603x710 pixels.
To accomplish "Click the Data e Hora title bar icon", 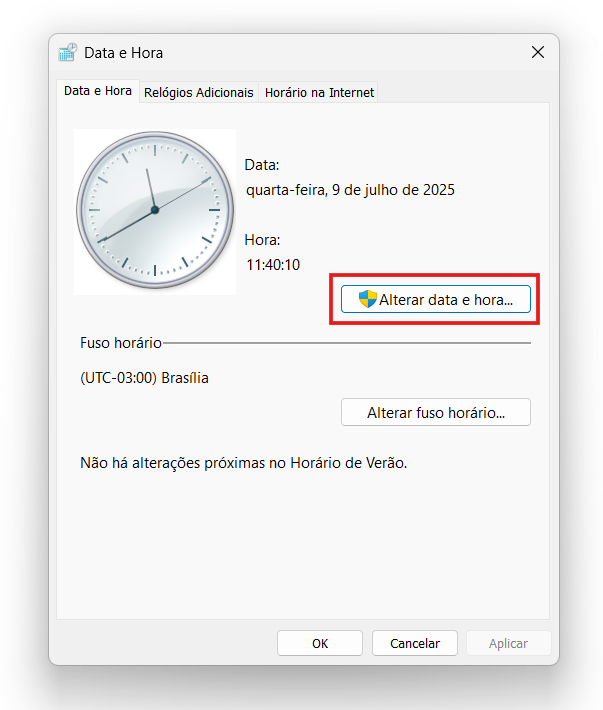I will point(68,53).
